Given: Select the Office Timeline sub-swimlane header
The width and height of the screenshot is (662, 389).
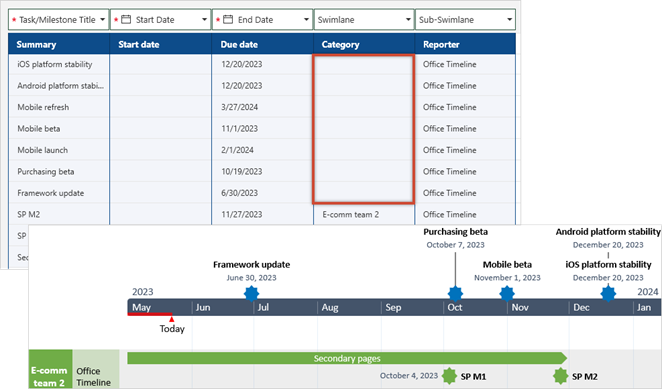Looking at the screenshot, I should tap(95, 369).
